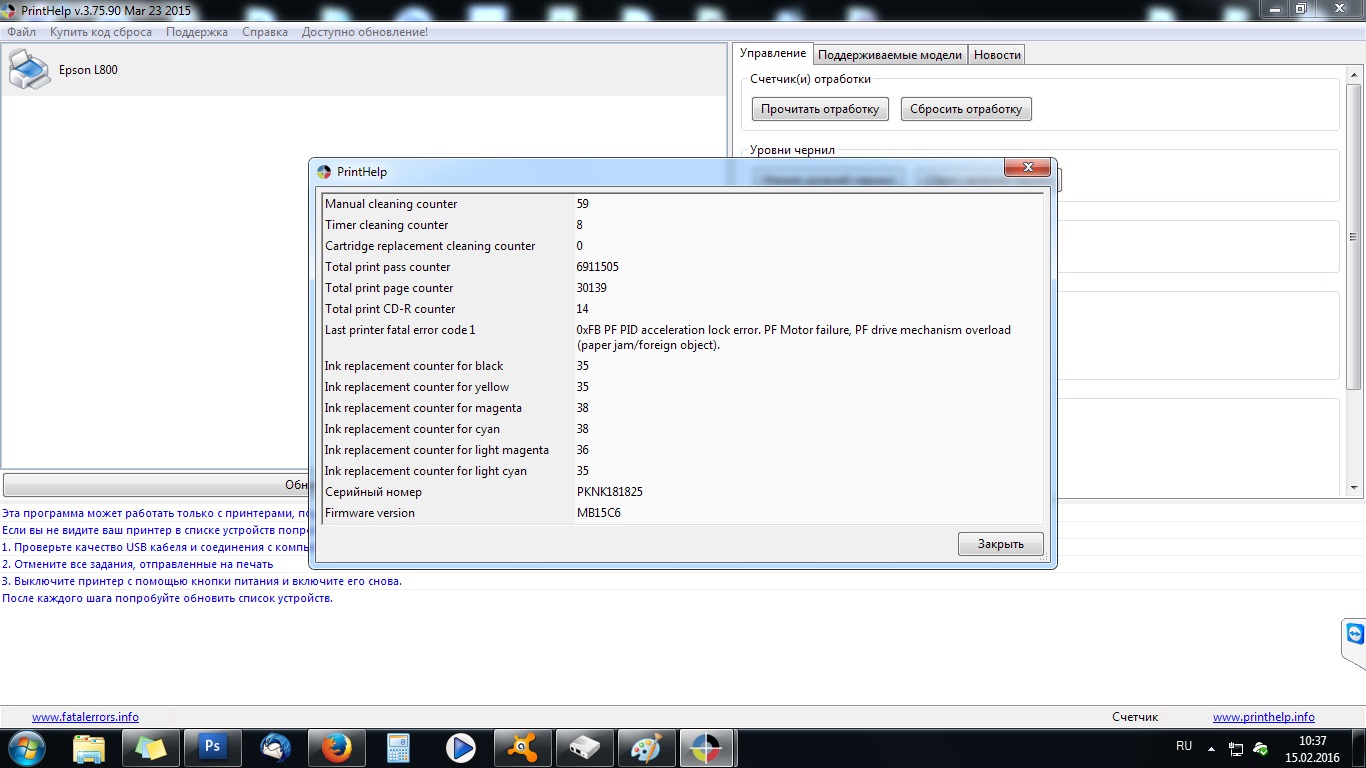Click the Last printer fatal error code label
The width and height of the screenshot is (1366, 768).
tap(400, 330)
